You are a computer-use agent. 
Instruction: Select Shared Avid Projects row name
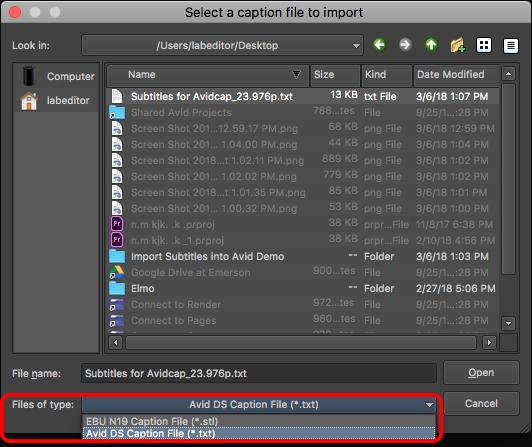[181, 112]
